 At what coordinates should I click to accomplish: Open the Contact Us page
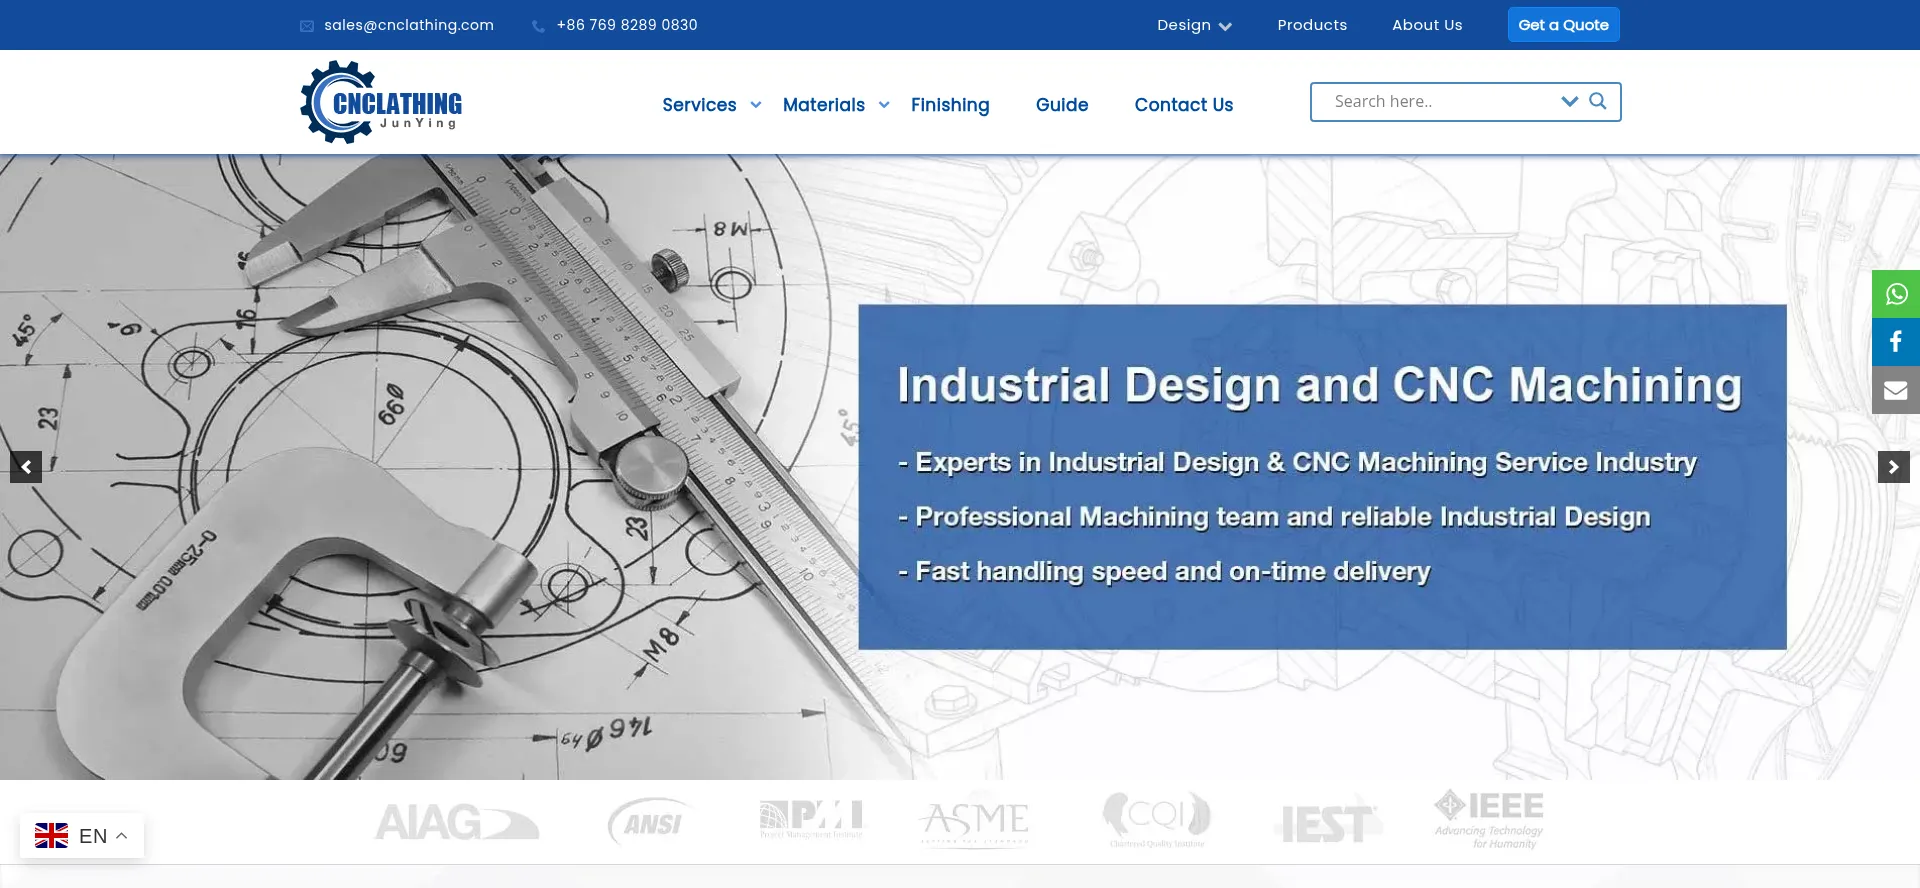tap(1184, 105)
